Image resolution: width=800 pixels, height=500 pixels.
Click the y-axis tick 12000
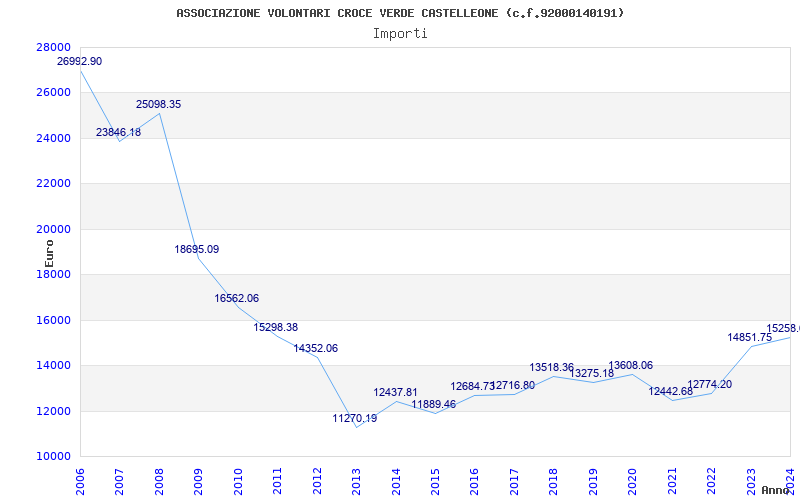tap(54, 411)
